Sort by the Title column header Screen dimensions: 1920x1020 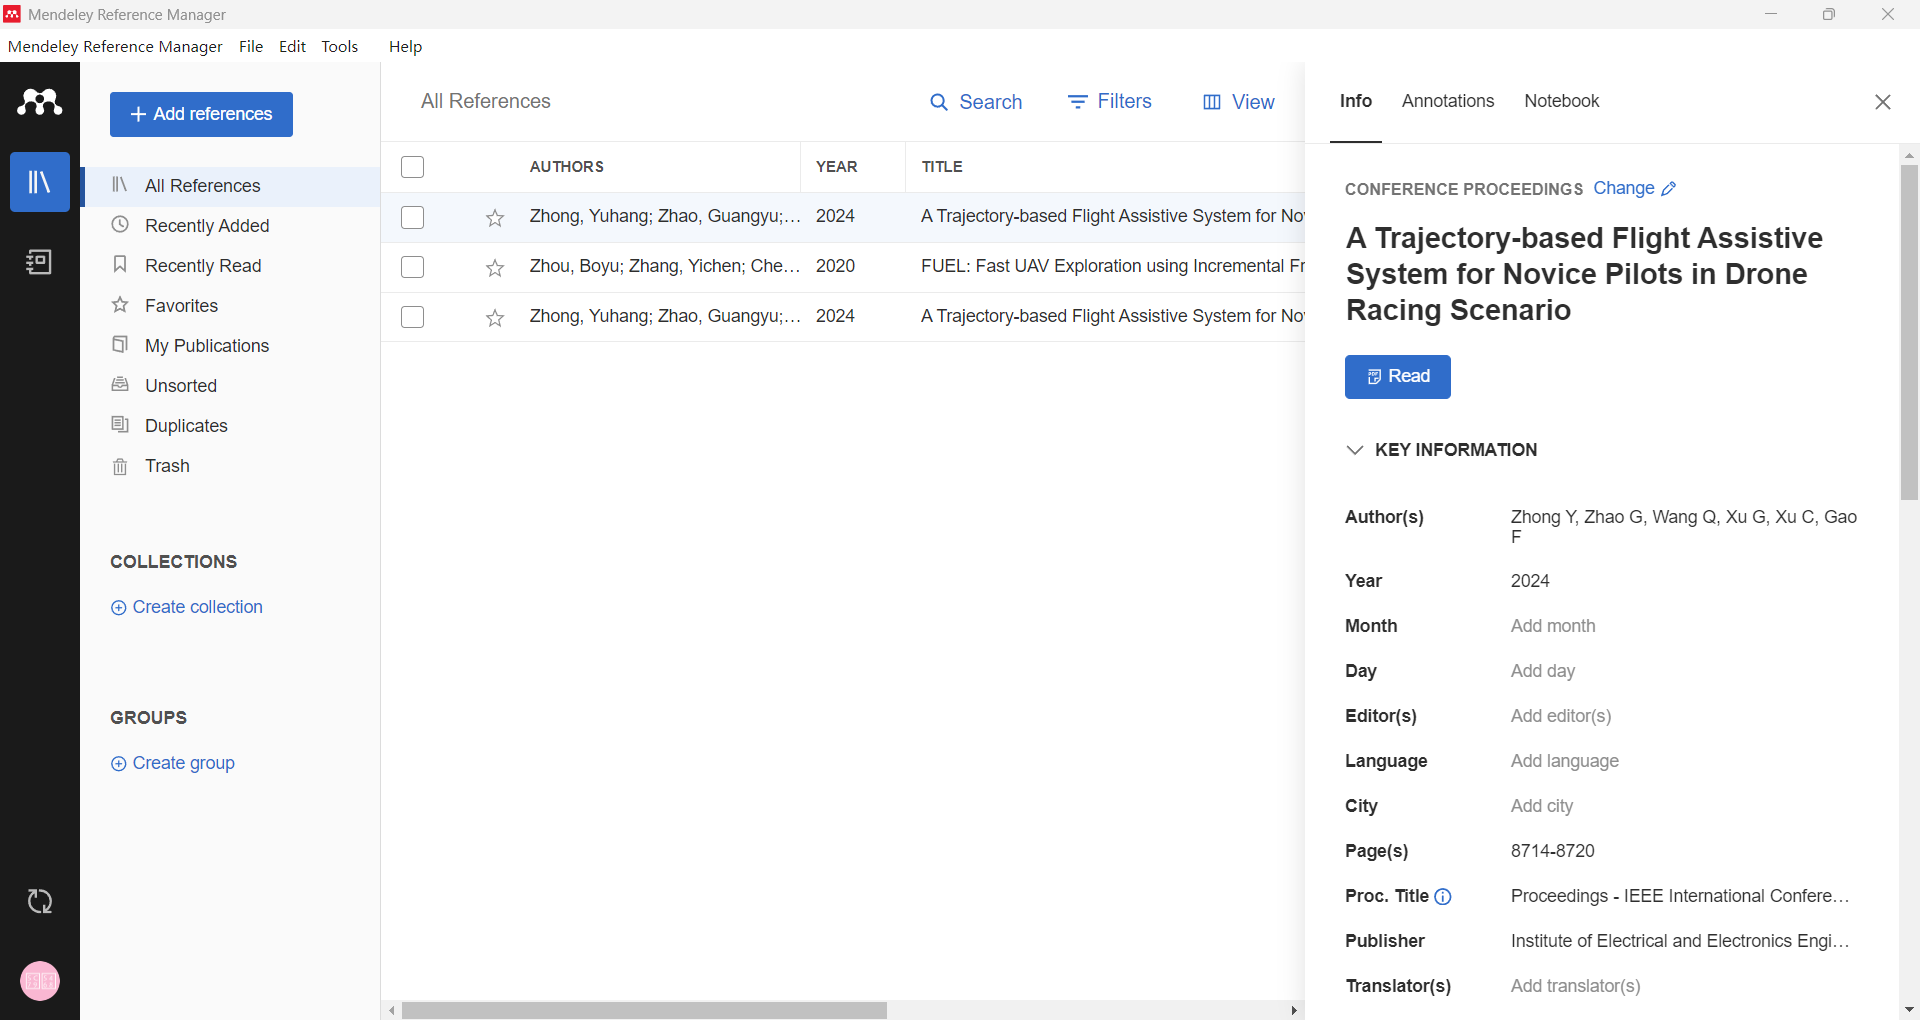point(942,167)
